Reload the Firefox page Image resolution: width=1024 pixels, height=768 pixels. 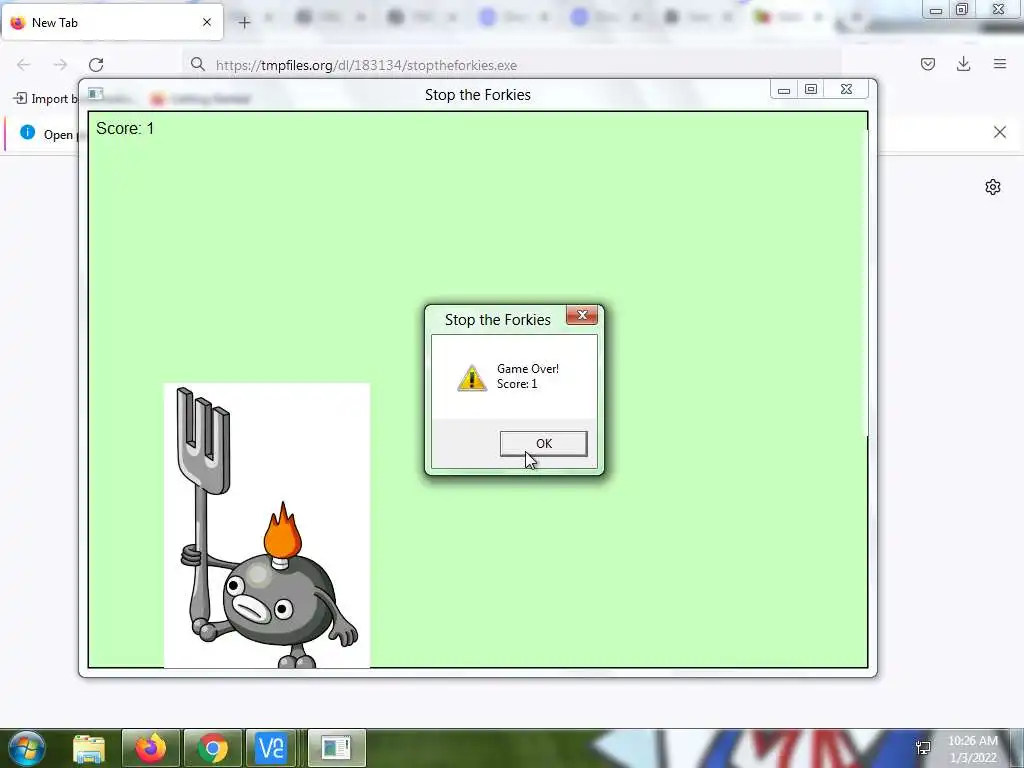coord(97,65)
